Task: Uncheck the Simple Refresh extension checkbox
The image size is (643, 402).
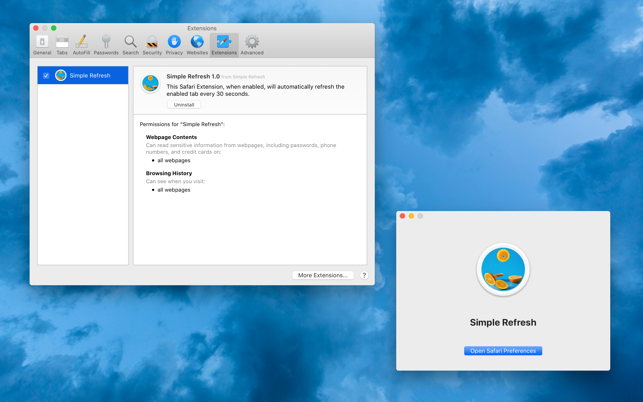Action: coord(46,75)
